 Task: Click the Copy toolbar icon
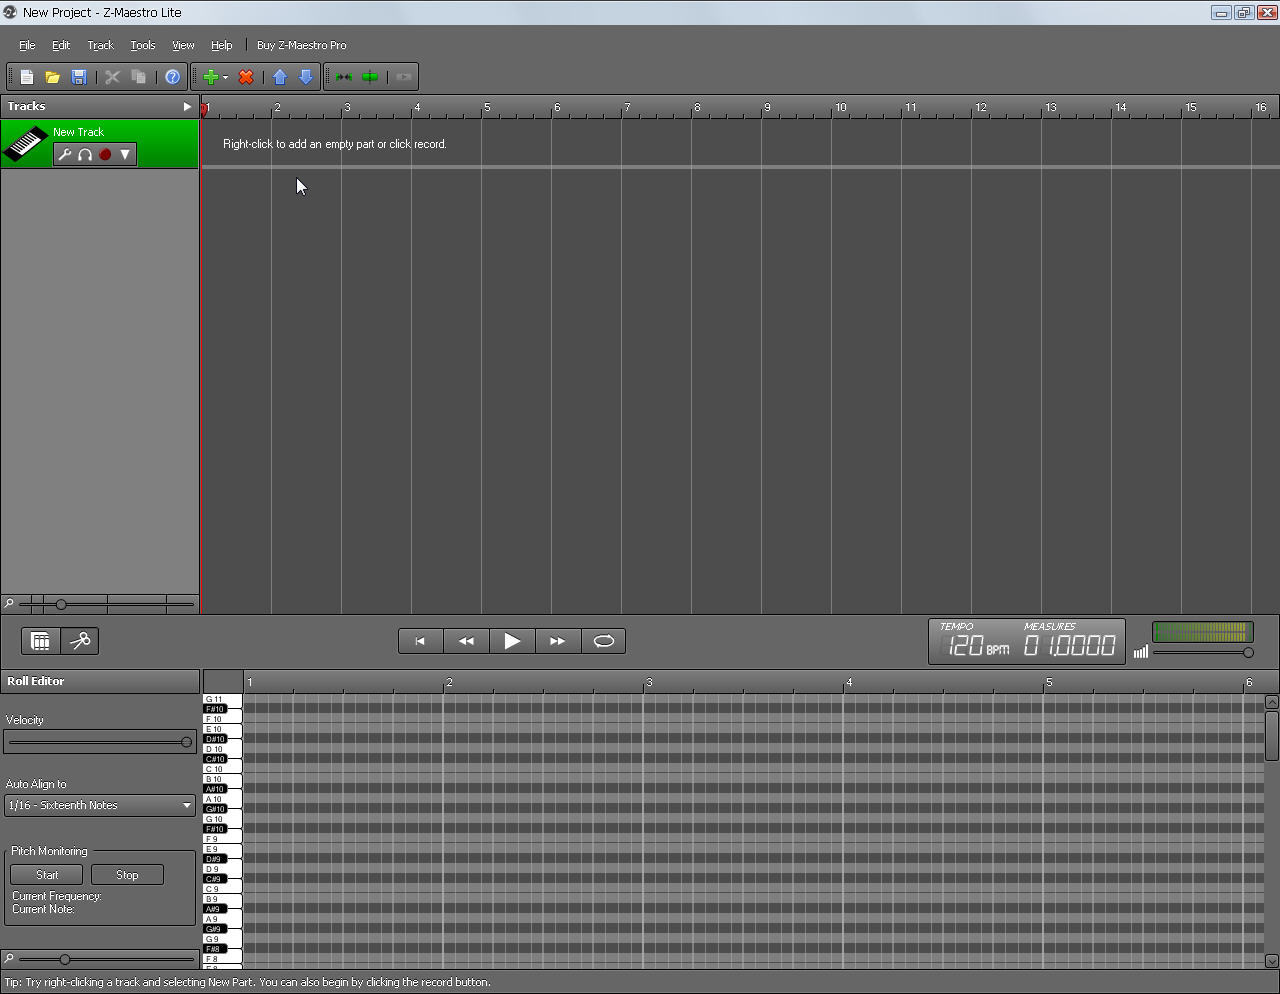pyautogui.click(x=139, y=77)
